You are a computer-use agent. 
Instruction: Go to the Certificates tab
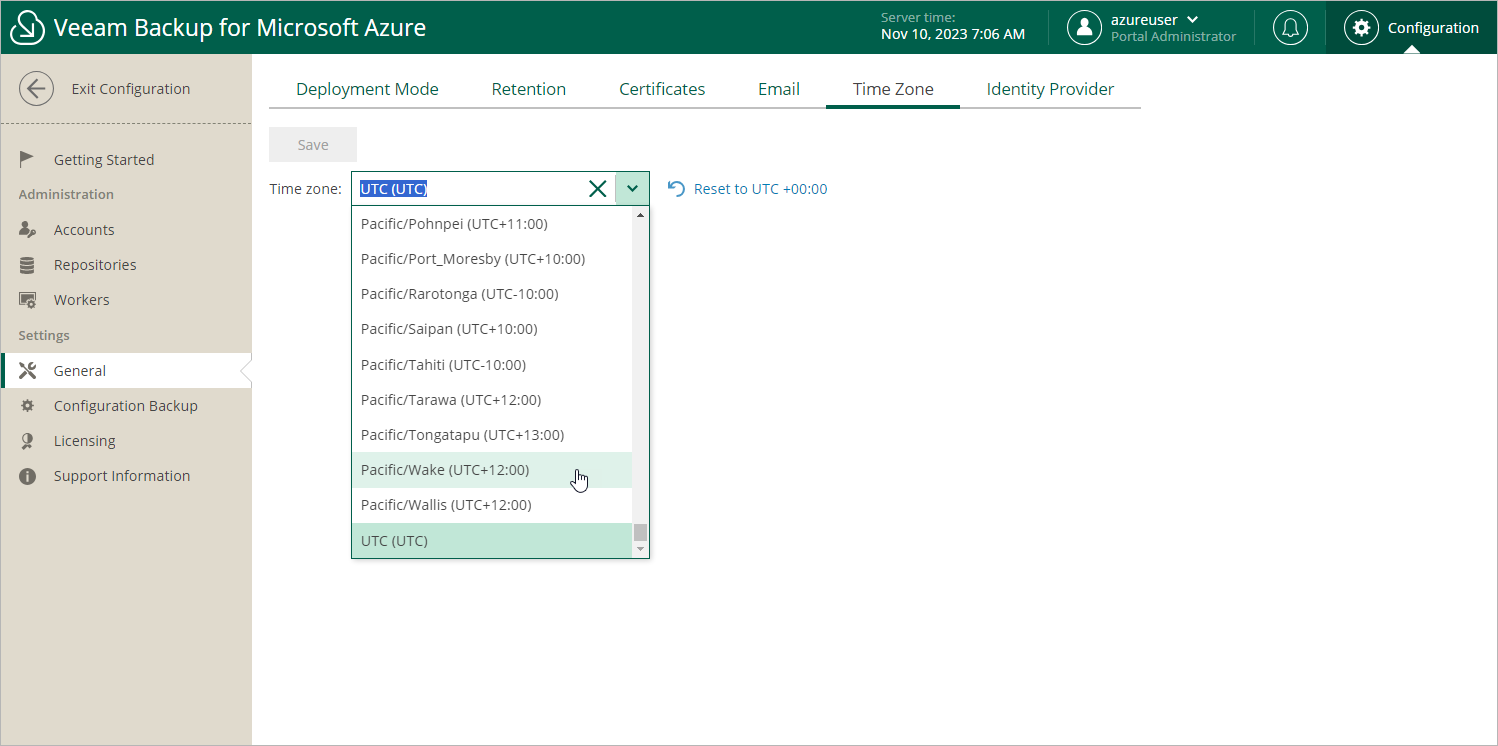click(x=662, y=89)
